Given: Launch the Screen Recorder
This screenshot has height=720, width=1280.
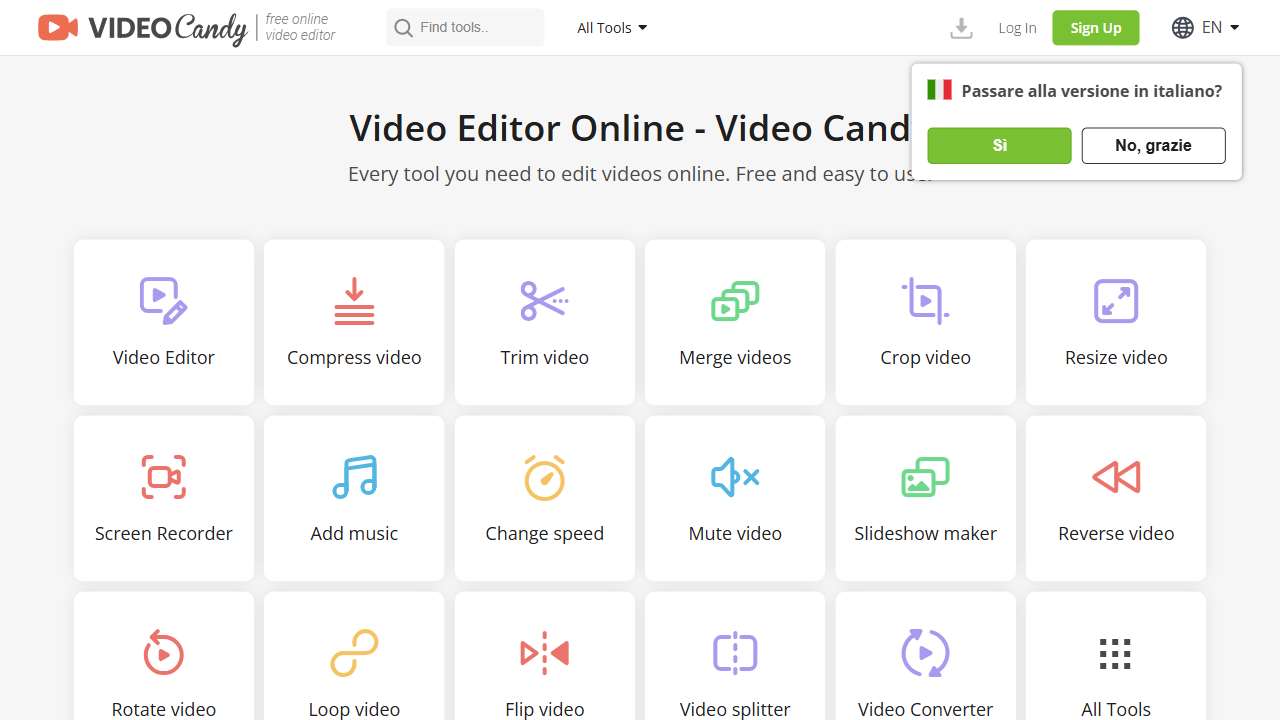Looking at the screenshot, I should (x=163, y=498).
